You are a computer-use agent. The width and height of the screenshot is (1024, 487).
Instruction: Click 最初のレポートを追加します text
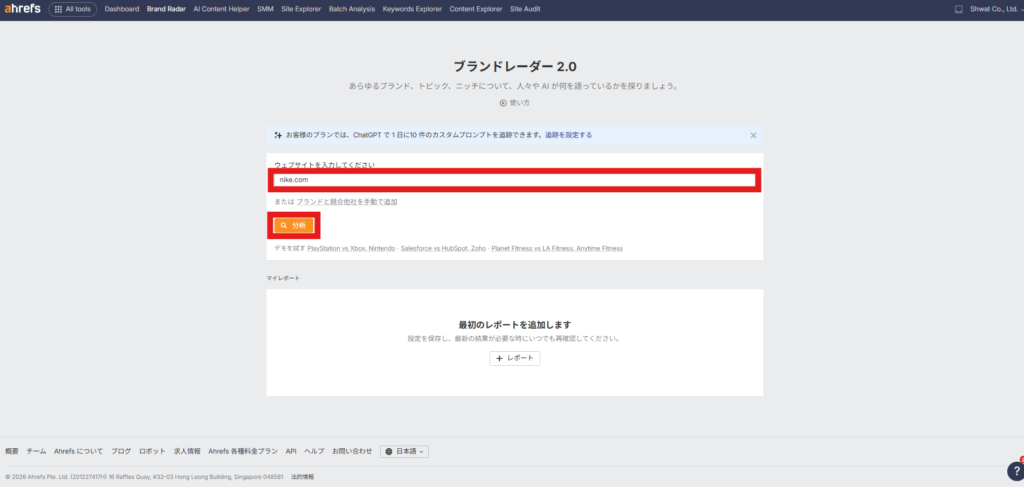pyautogui.click(x=515, y=324)
